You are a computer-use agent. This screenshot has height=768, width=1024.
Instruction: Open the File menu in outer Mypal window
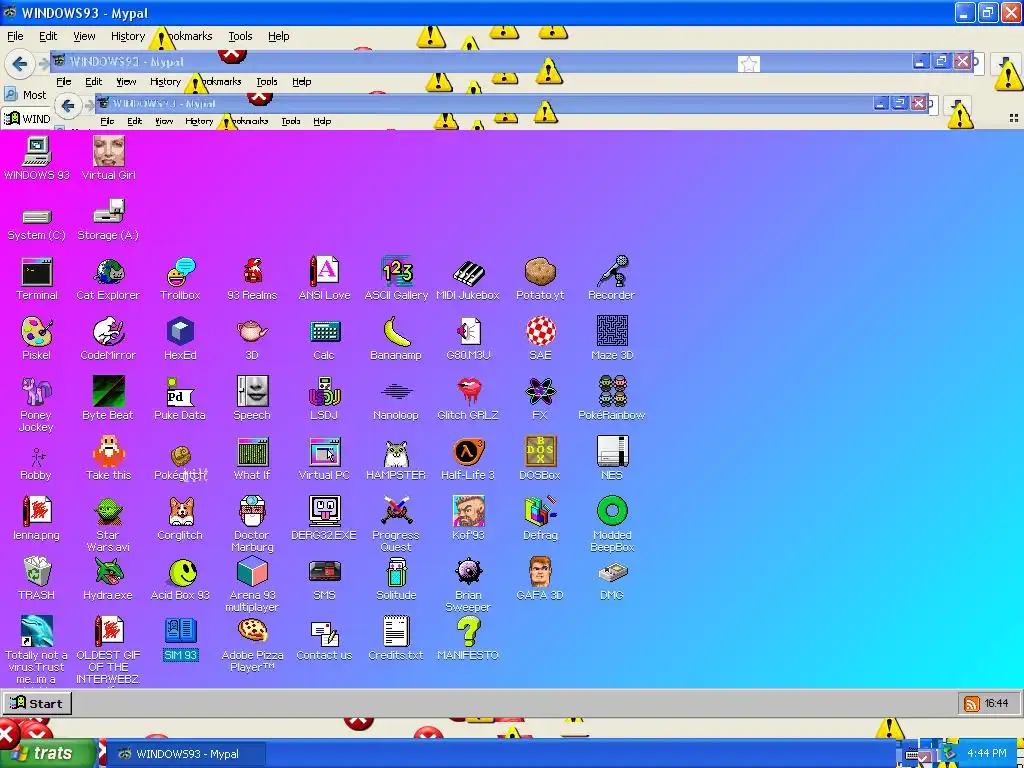[15, 36]
